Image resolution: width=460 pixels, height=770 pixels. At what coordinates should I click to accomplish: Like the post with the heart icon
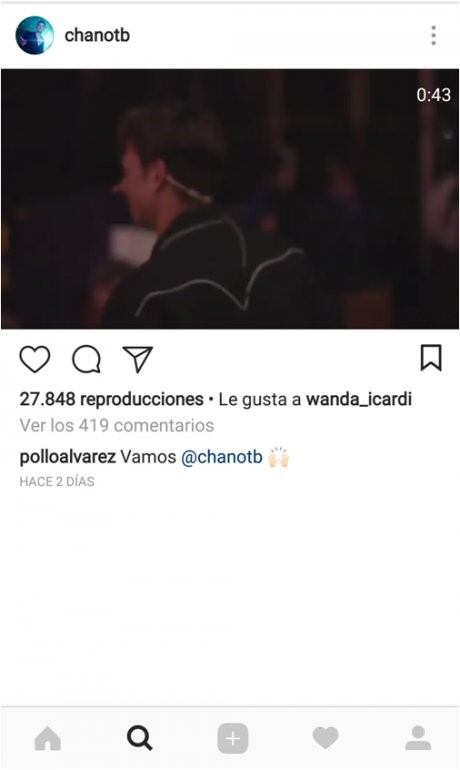pyautogui.click(x=34, y=359)
